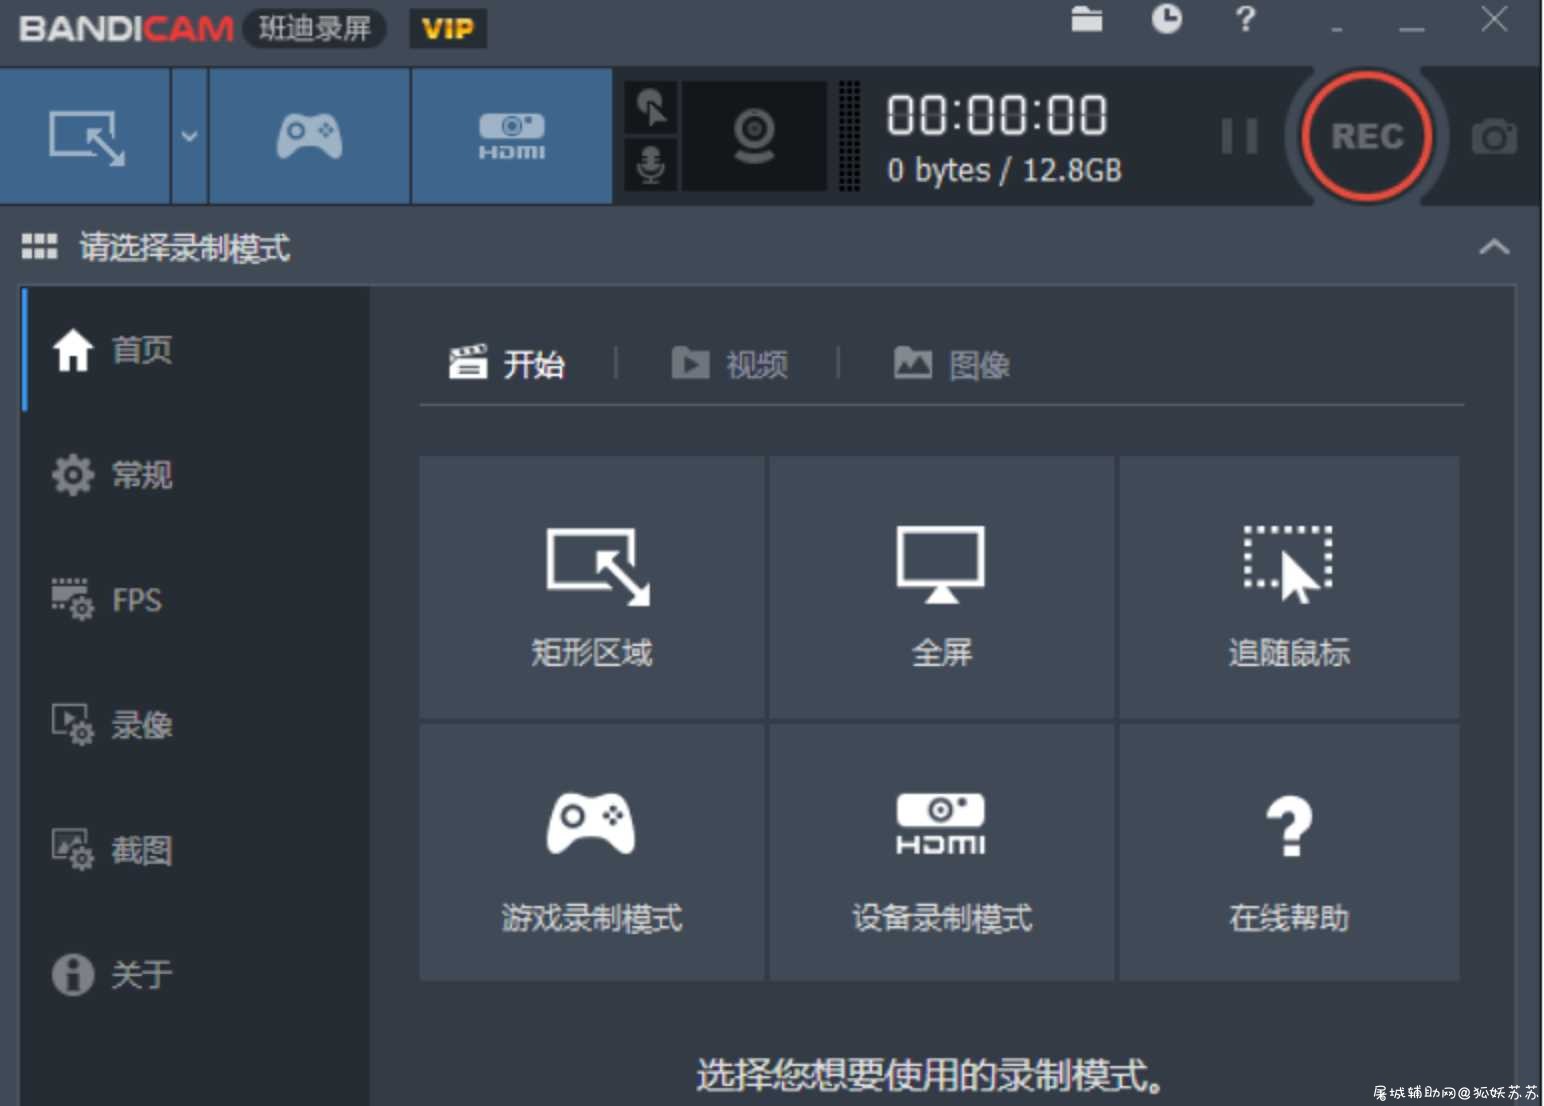
Task: Choose 追随鼠标 follow mouse tile
Action: [x=1289, y=587]
